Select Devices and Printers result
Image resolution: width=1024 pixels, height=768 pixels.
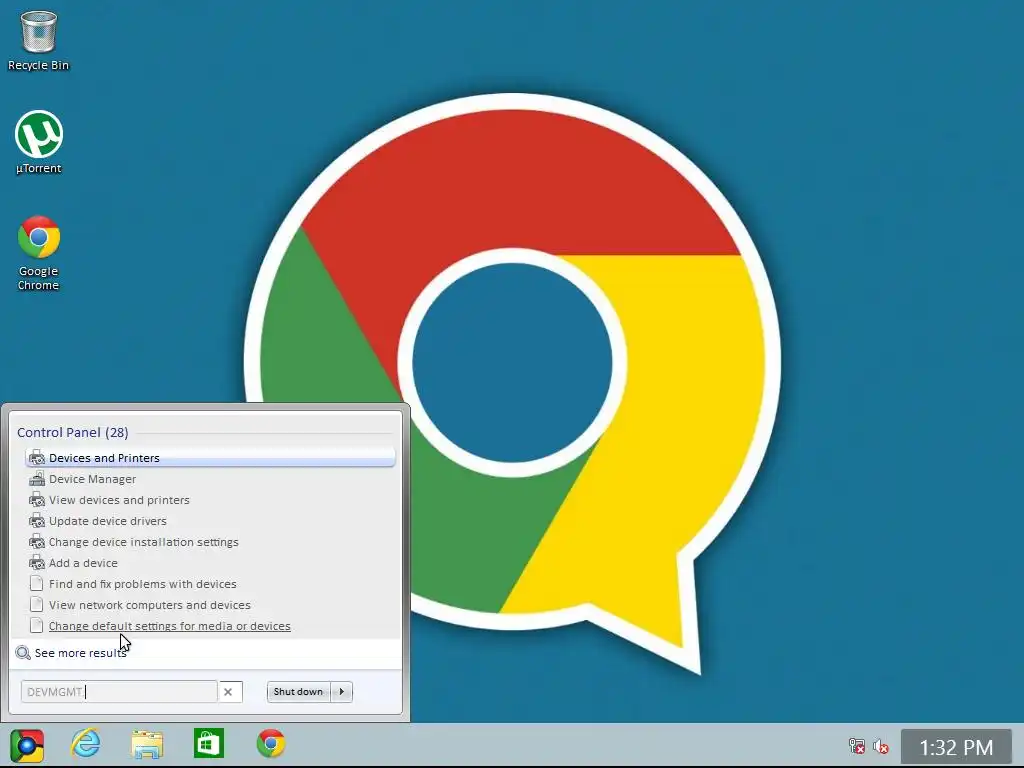(210, 458)
